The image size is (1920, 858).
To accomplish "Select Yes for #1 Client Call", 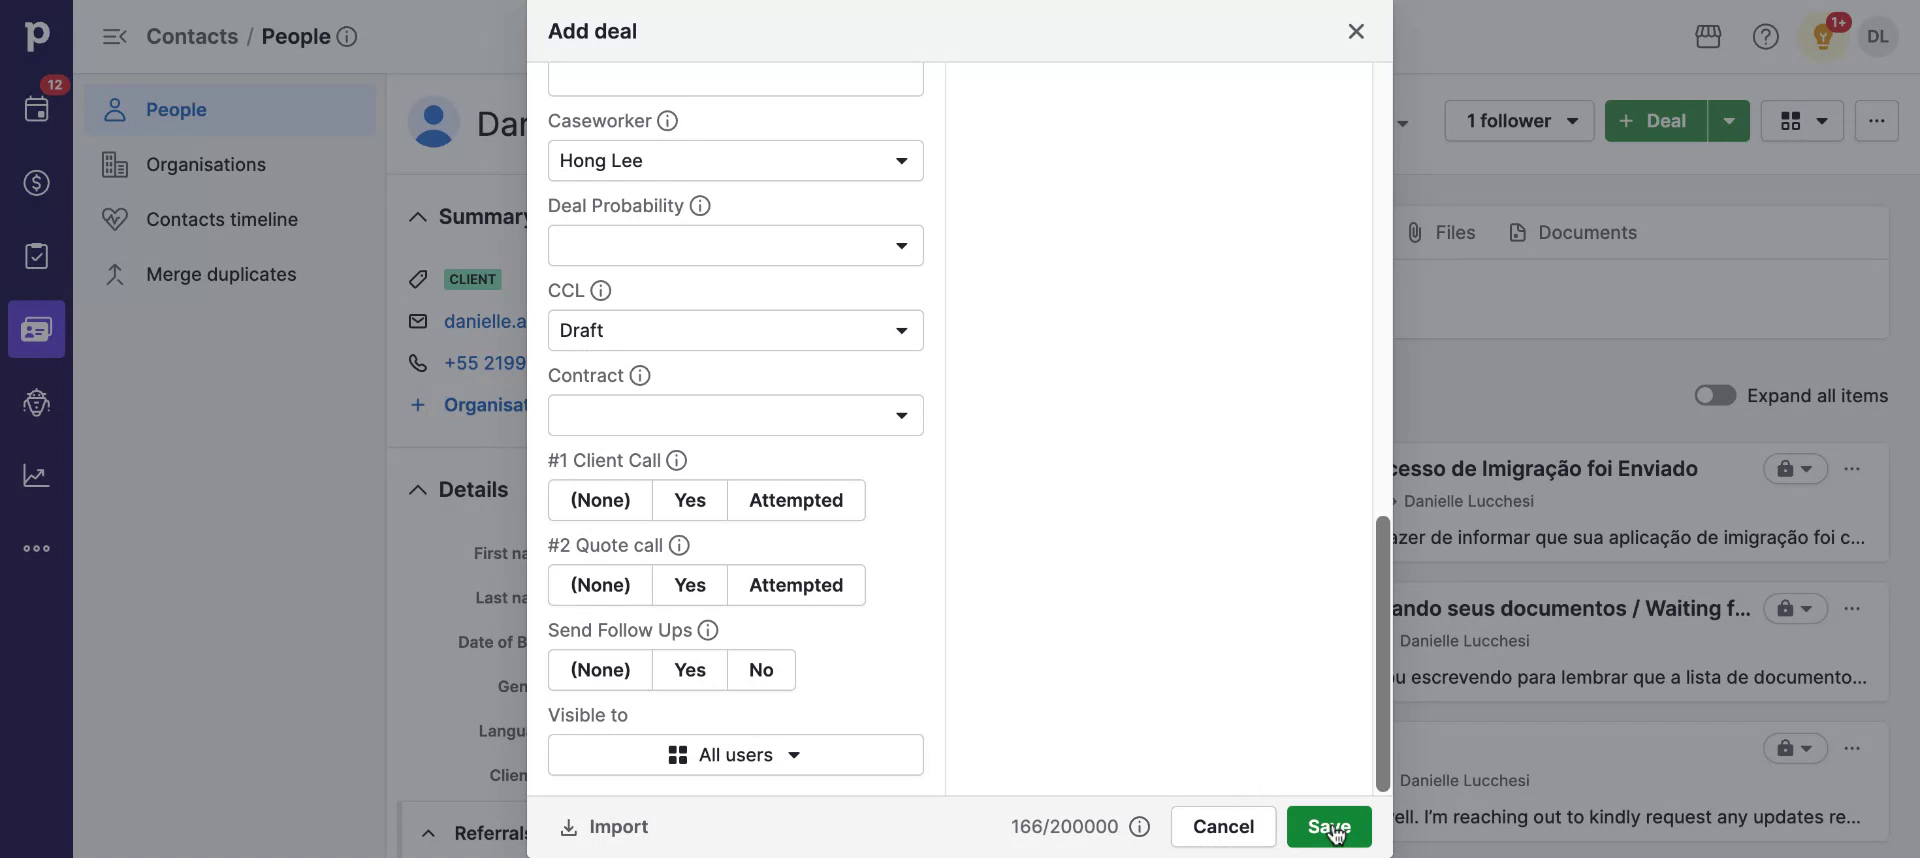I will [690, 500].
